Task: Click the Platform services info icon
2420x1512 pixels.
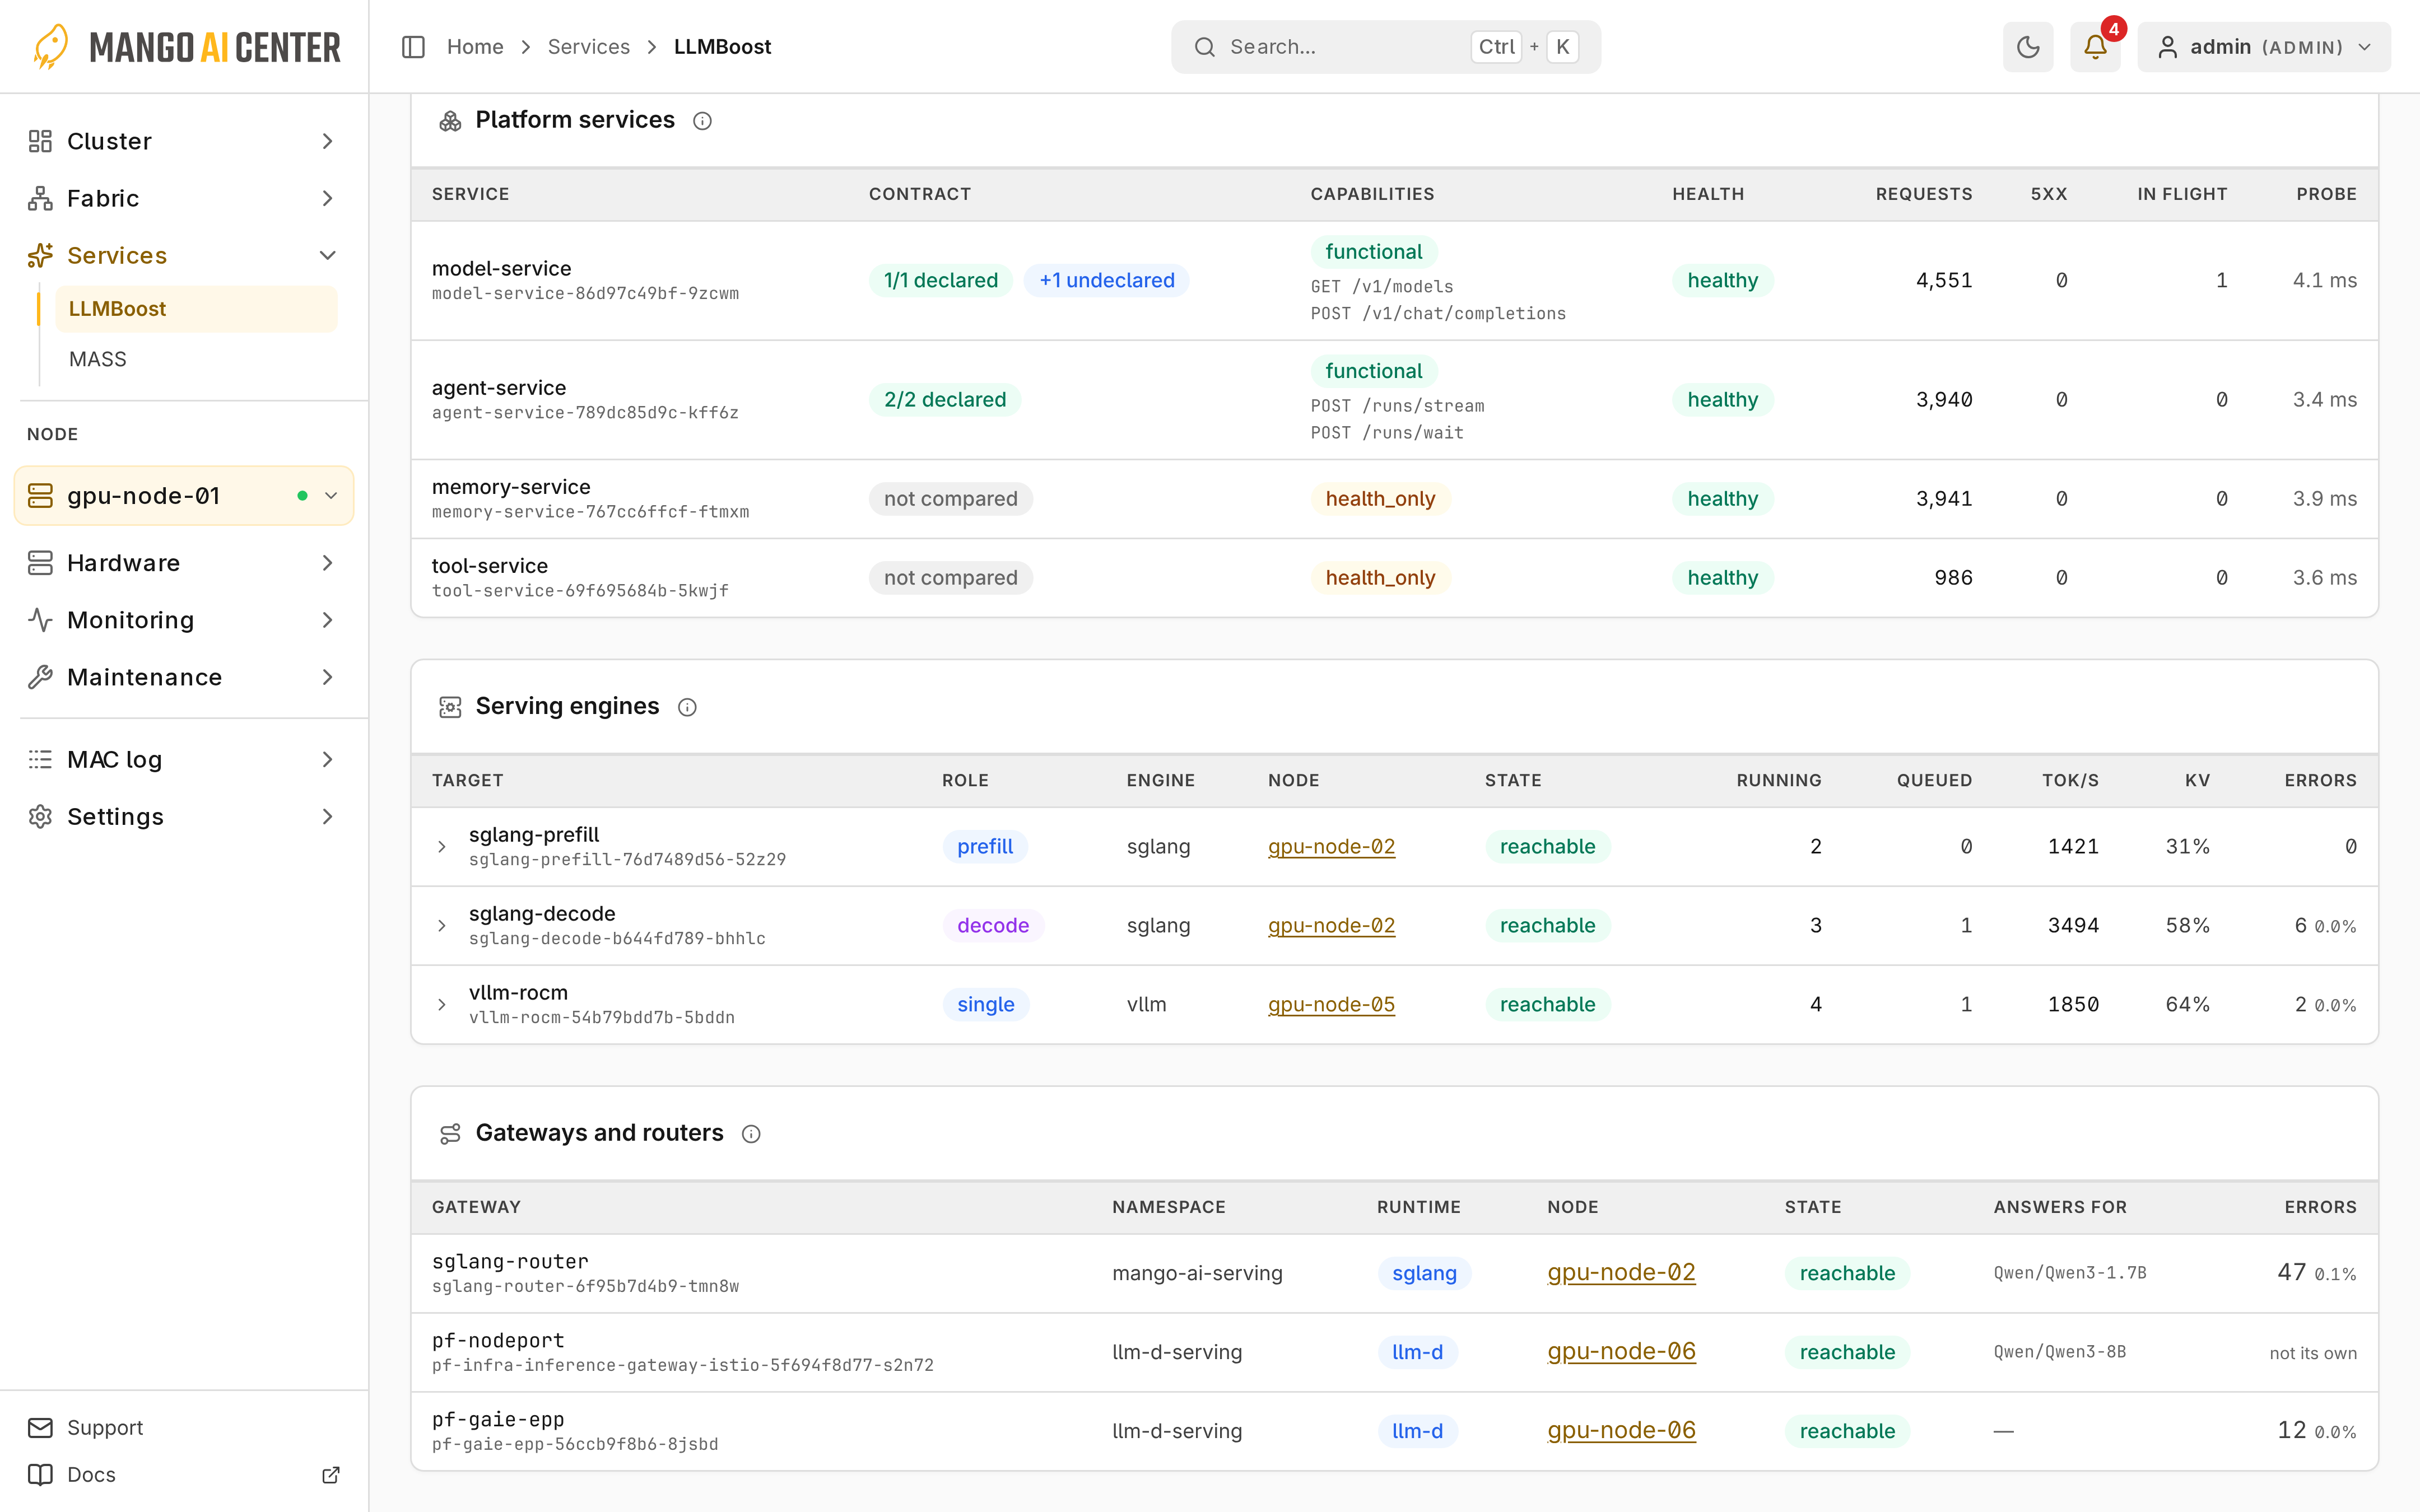Action: coord(702,121)
